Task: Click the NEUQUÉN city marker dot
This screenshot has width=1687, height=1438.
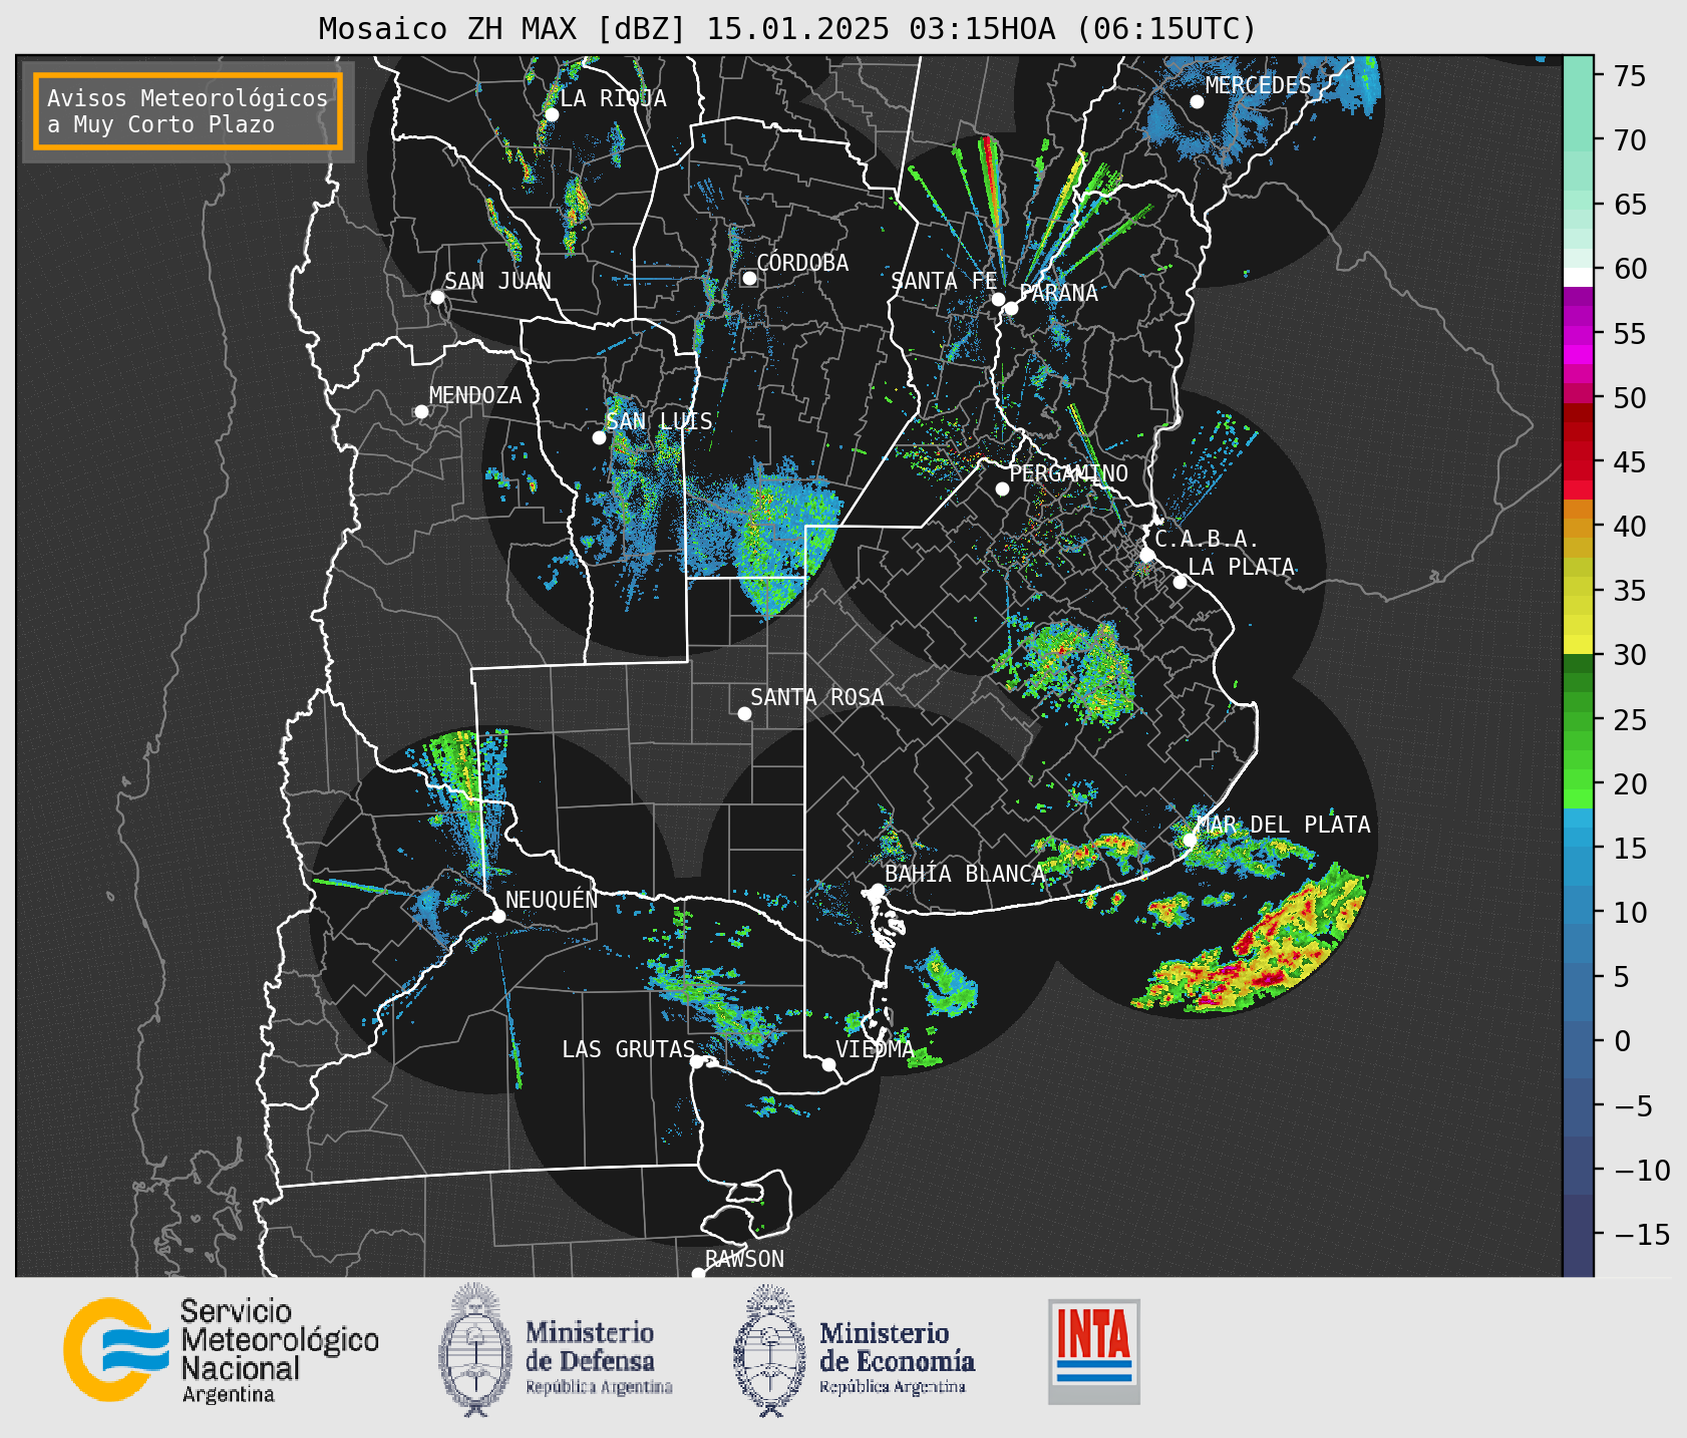Action: (498, 916)
